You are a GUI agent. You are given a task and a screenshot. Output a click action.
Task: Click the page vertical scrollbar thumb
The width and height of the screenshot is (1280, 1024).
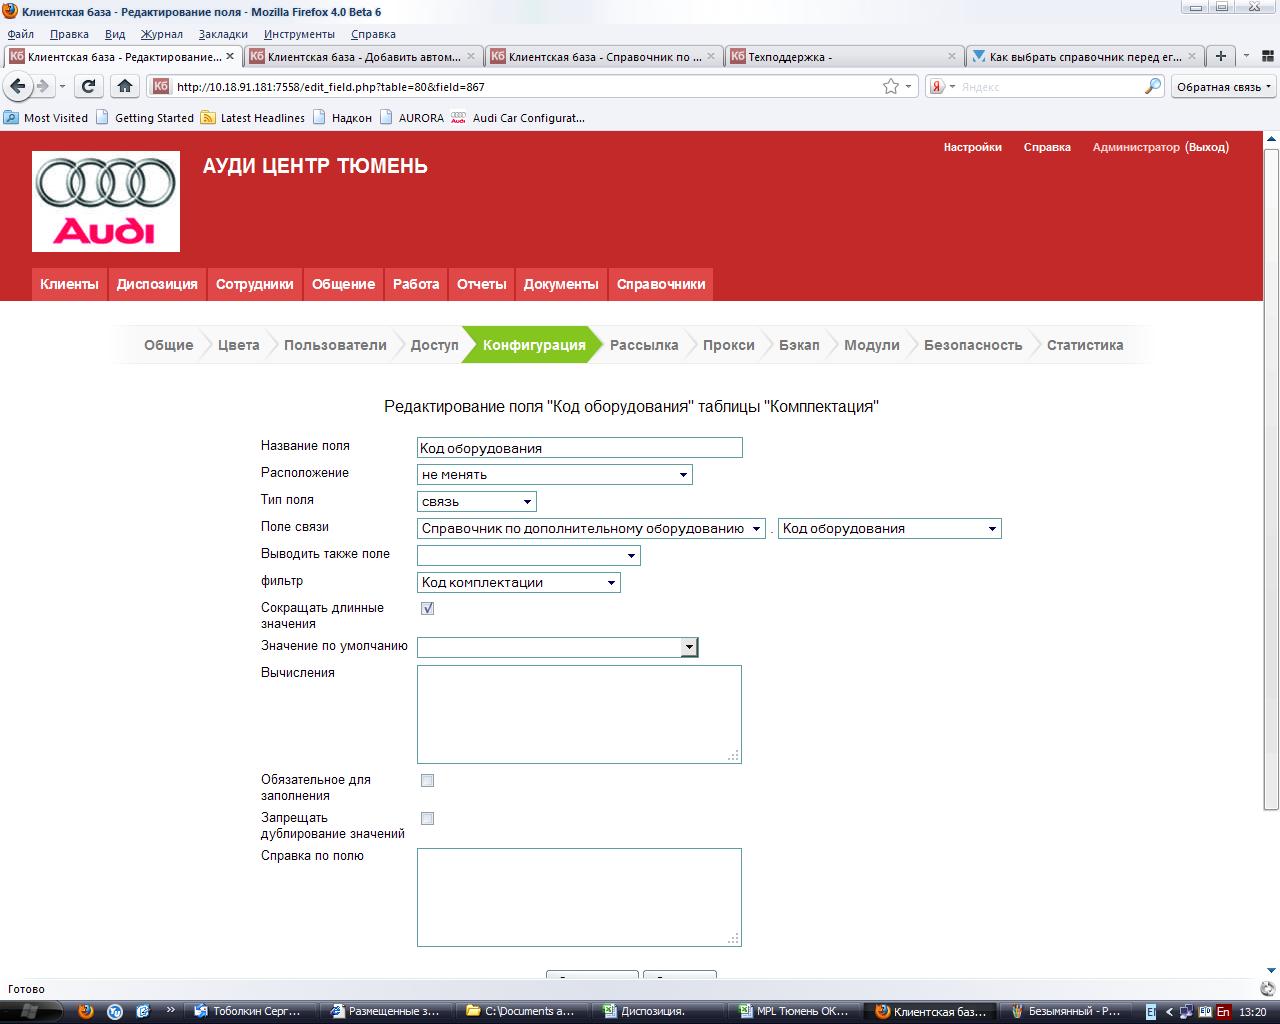[x=1271, y=480]
